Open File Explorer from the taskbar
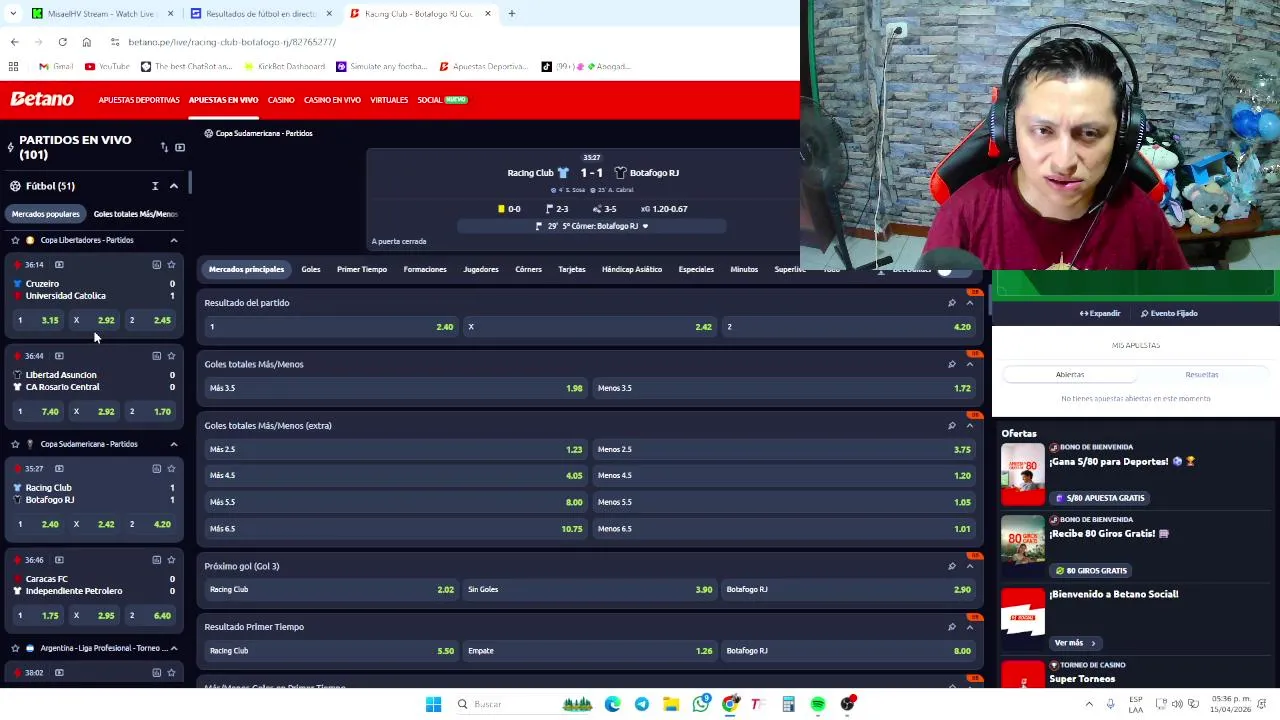 671,704
